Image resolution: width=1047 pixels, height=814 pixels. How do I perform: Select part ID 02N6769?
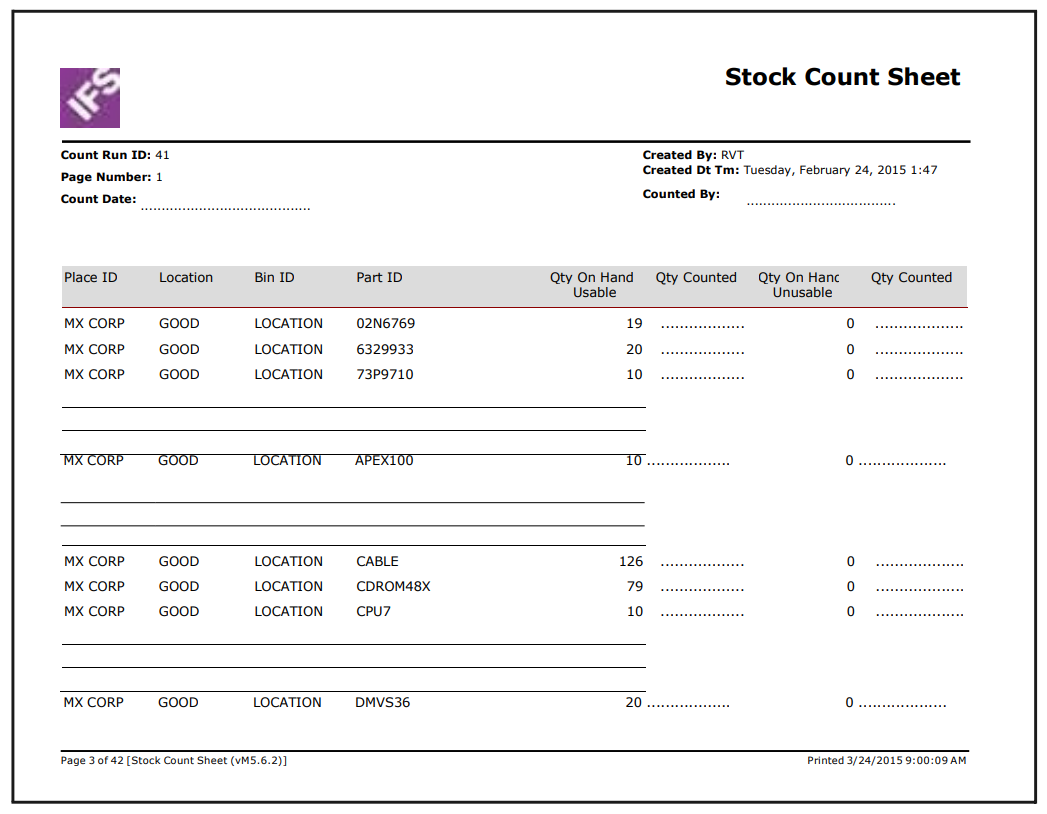(385, 324)
